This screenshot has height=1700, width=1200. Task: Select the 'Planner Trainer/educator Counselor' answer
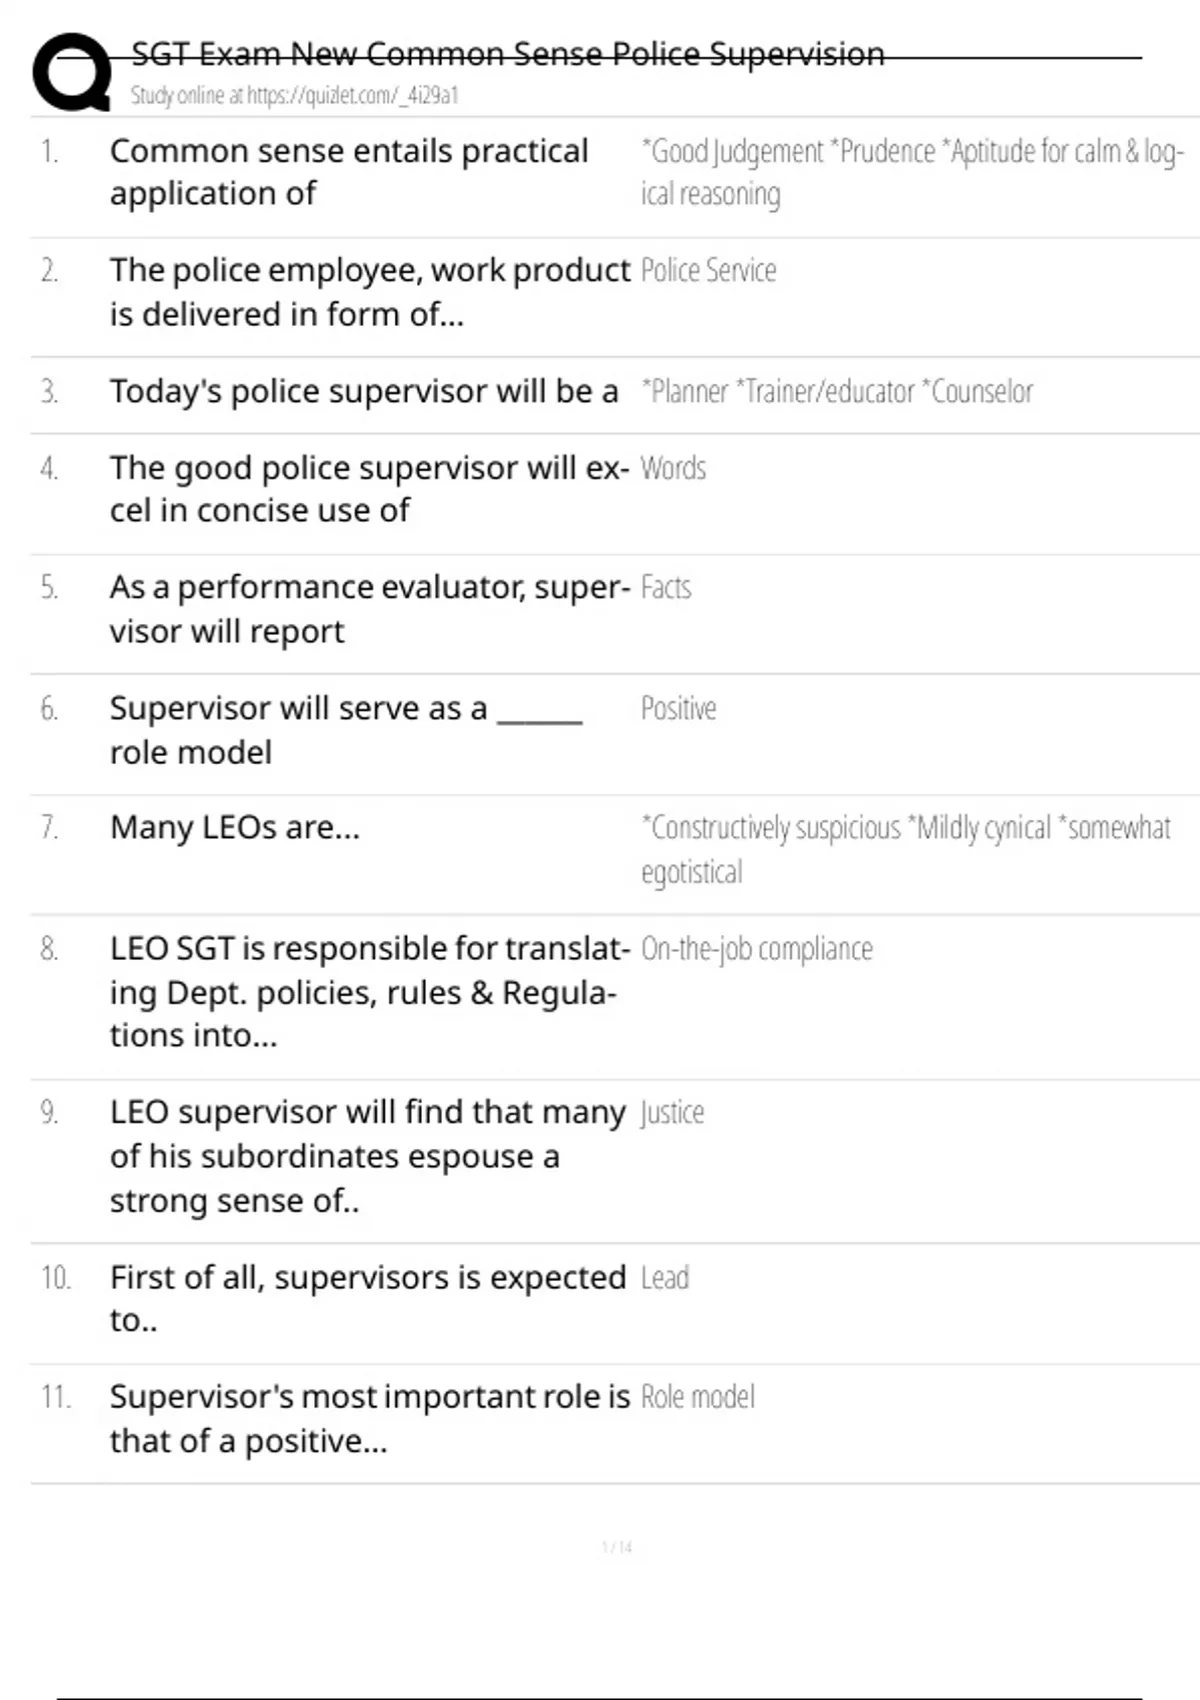837,391
